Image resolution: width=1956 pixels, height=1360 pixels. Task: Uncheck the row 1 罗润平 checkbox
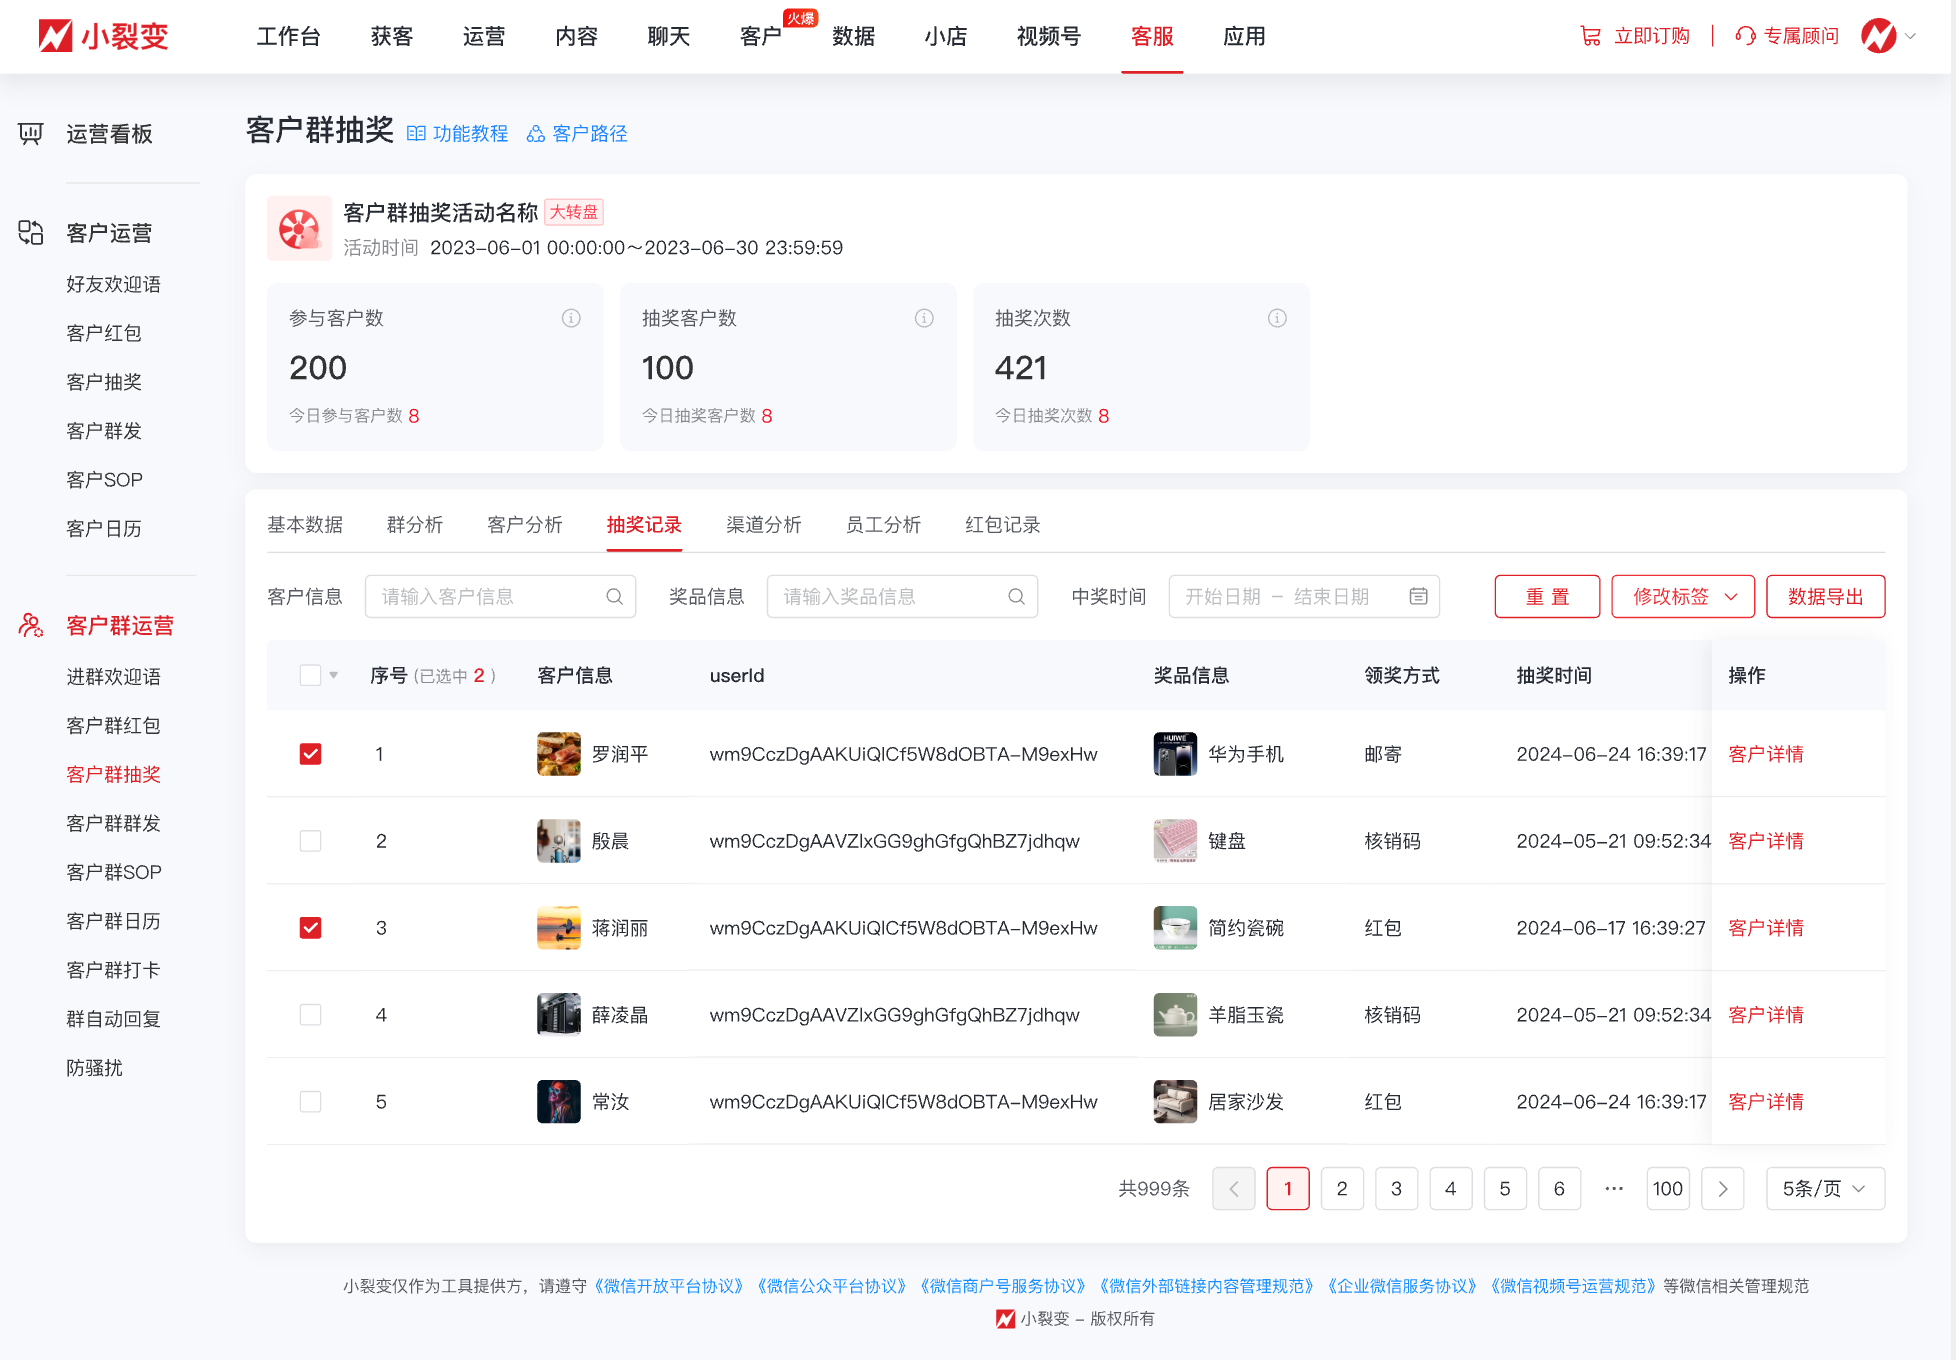tap(310, 754)
